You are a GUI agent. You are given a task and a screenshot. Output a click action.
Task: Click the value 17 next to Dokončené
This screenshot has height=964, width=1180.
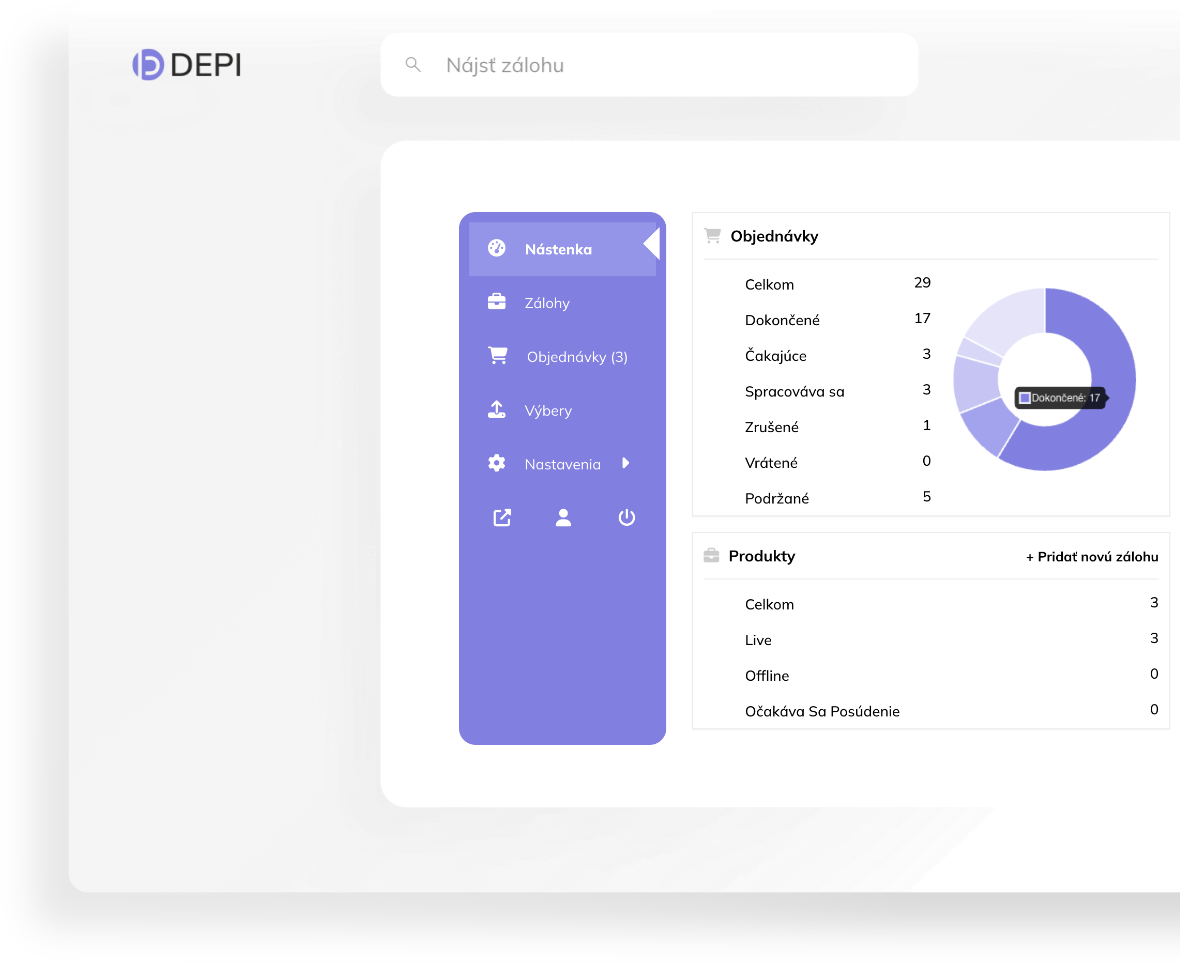[x=922, y=318]
